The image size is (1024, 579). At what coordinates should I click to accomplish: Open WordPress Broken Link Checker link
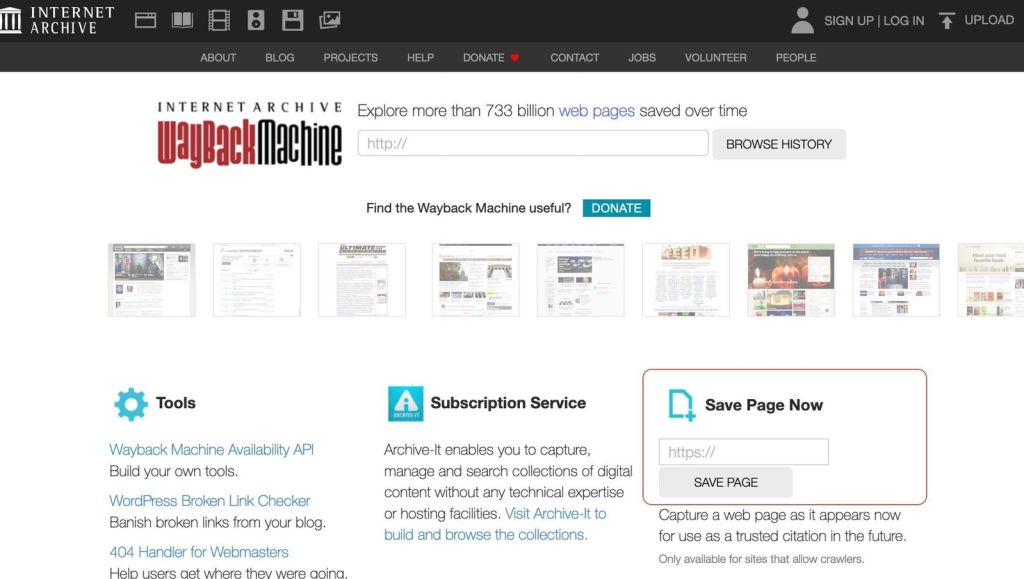[x=210, y=501]
